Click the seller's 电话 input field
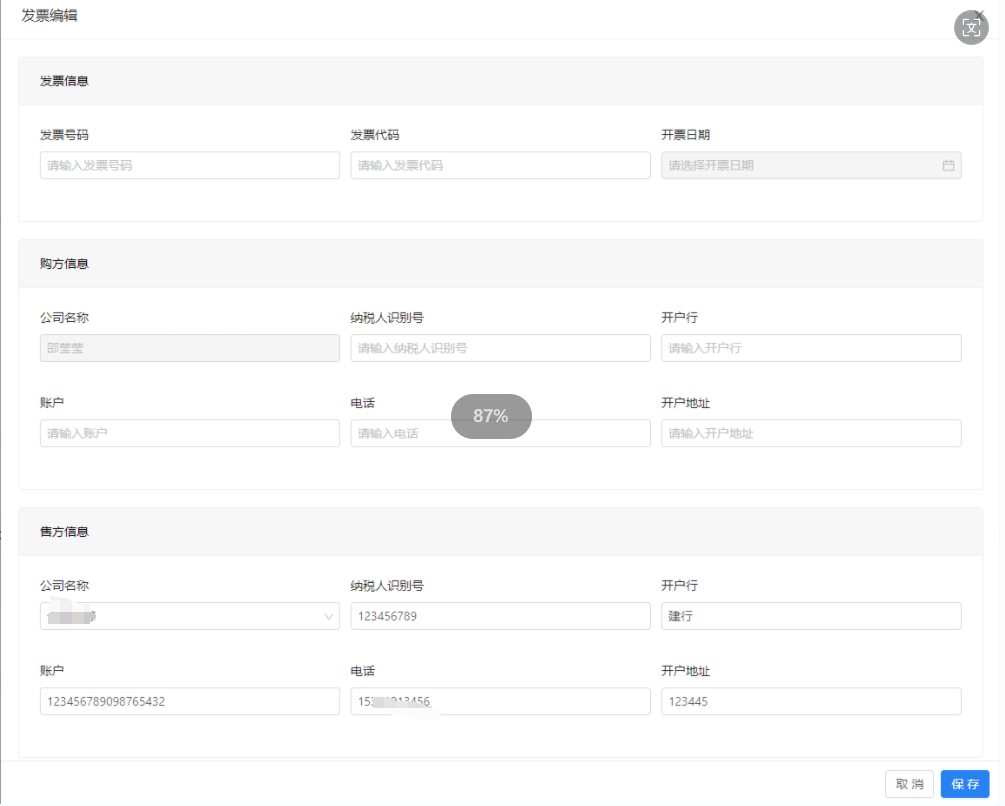The image size is (1005, 806). [x=500, y=701]
